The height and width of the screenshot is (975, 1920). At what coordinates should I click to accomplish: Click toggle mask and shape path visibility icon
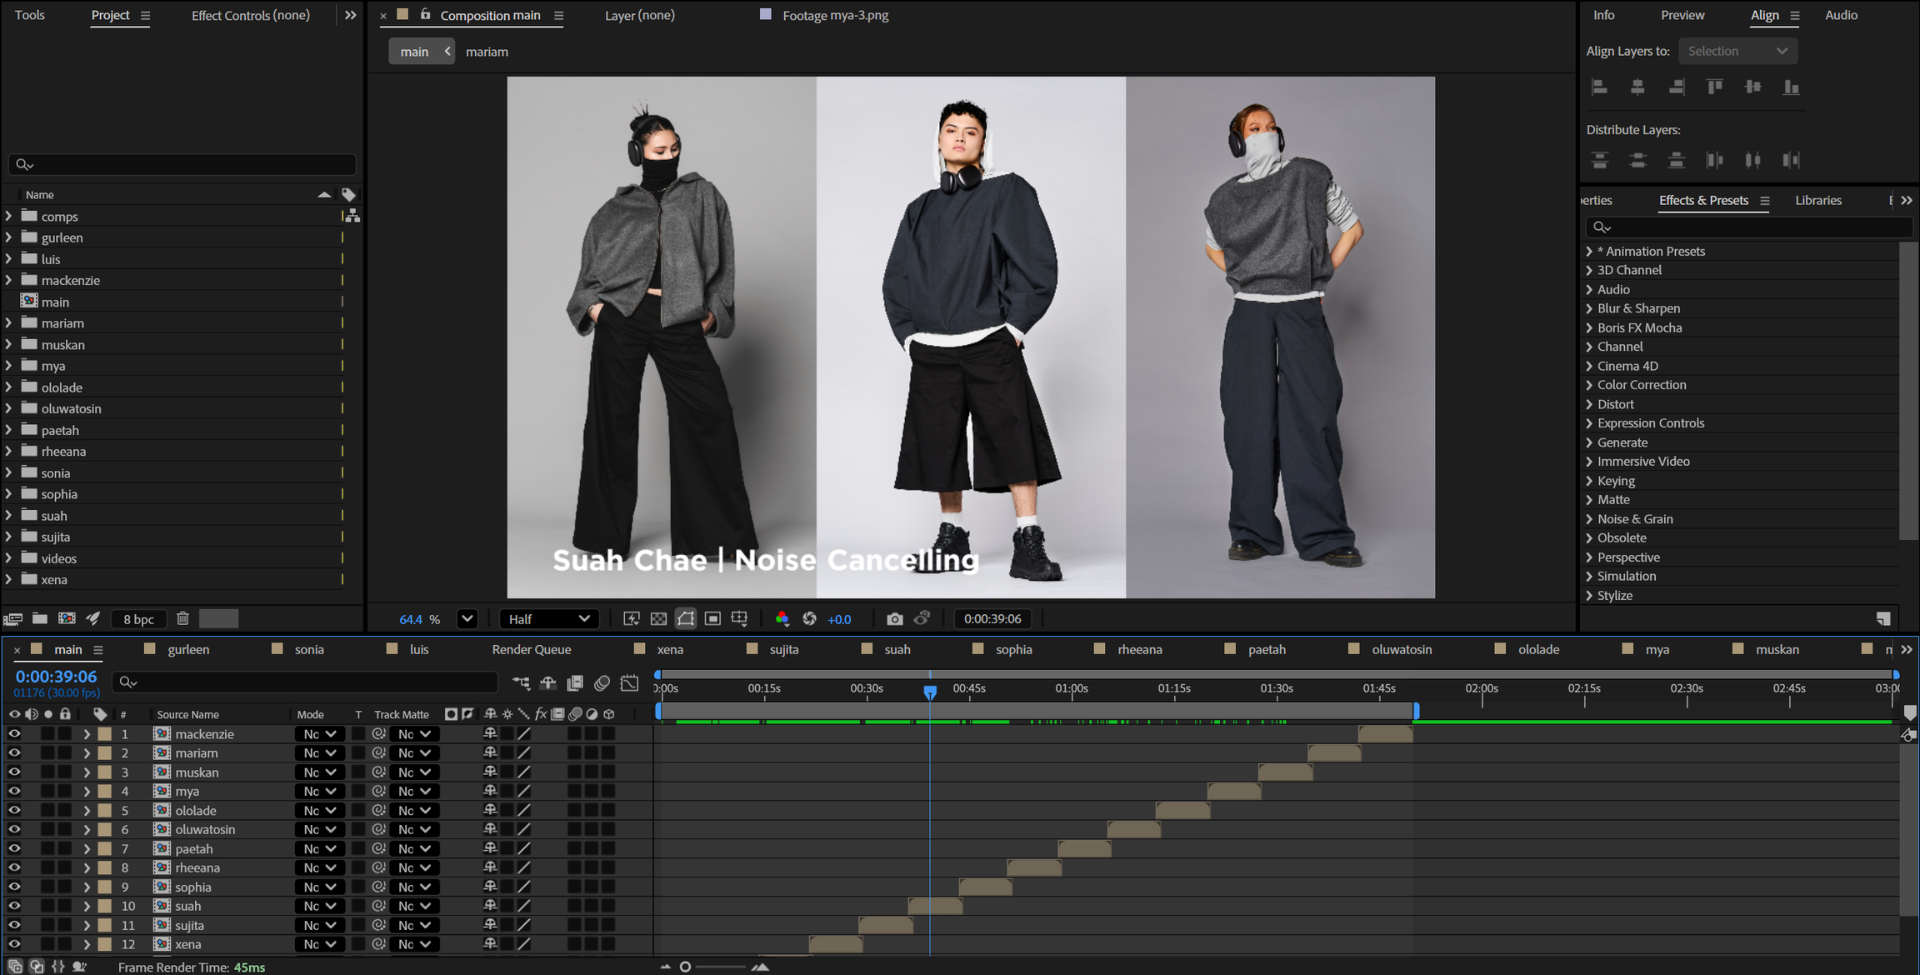point(685,619)
